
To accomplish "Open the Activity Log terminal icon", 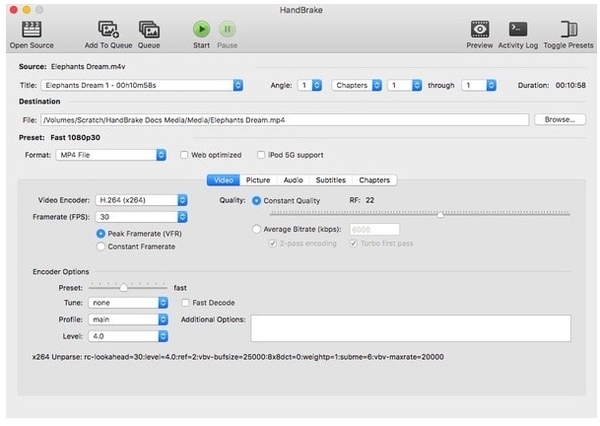I will (518, 29).
